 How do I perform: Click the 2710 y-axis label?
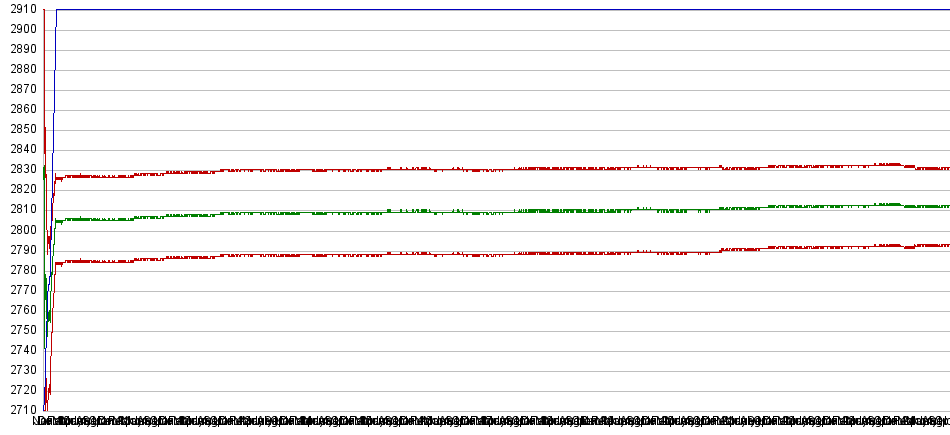[22, 409]
